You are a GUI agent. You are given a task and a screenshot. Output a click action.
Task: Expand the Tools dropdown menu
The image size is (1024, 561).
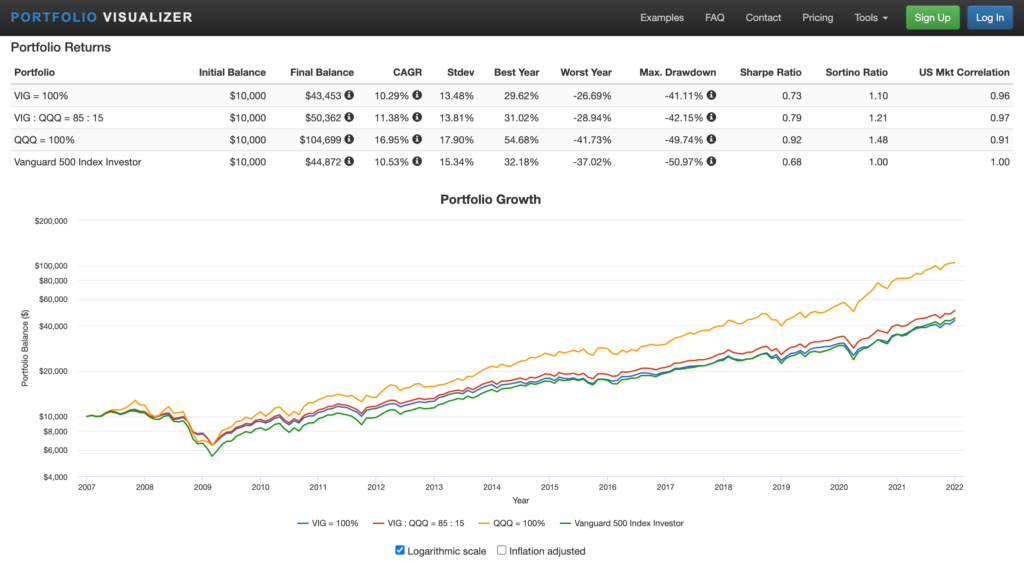[x=871, y=18]
